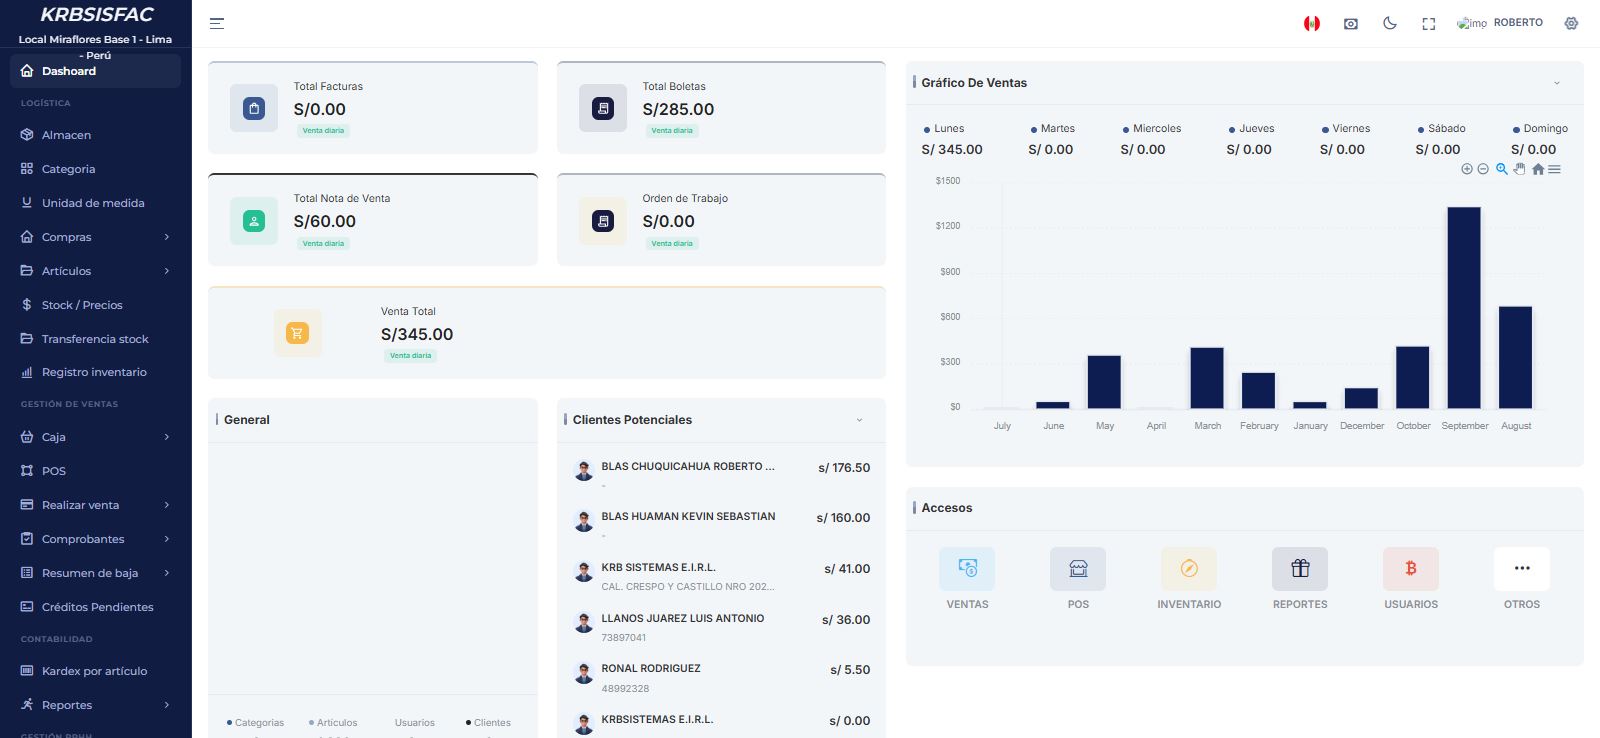
Task: Click the September bar in sales chart
Action: tap(1464, 308)
